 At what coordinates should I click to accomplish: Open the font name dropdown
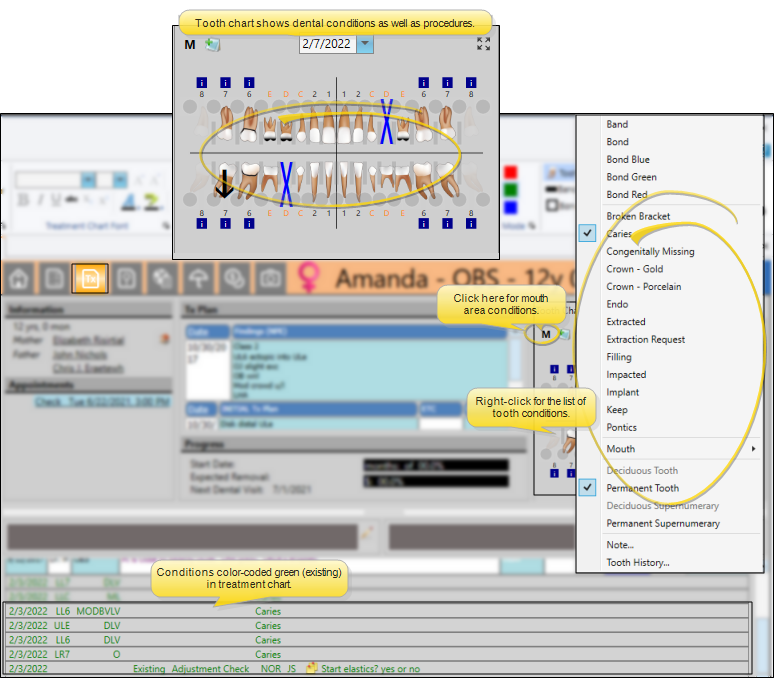(x=88, y=180)
